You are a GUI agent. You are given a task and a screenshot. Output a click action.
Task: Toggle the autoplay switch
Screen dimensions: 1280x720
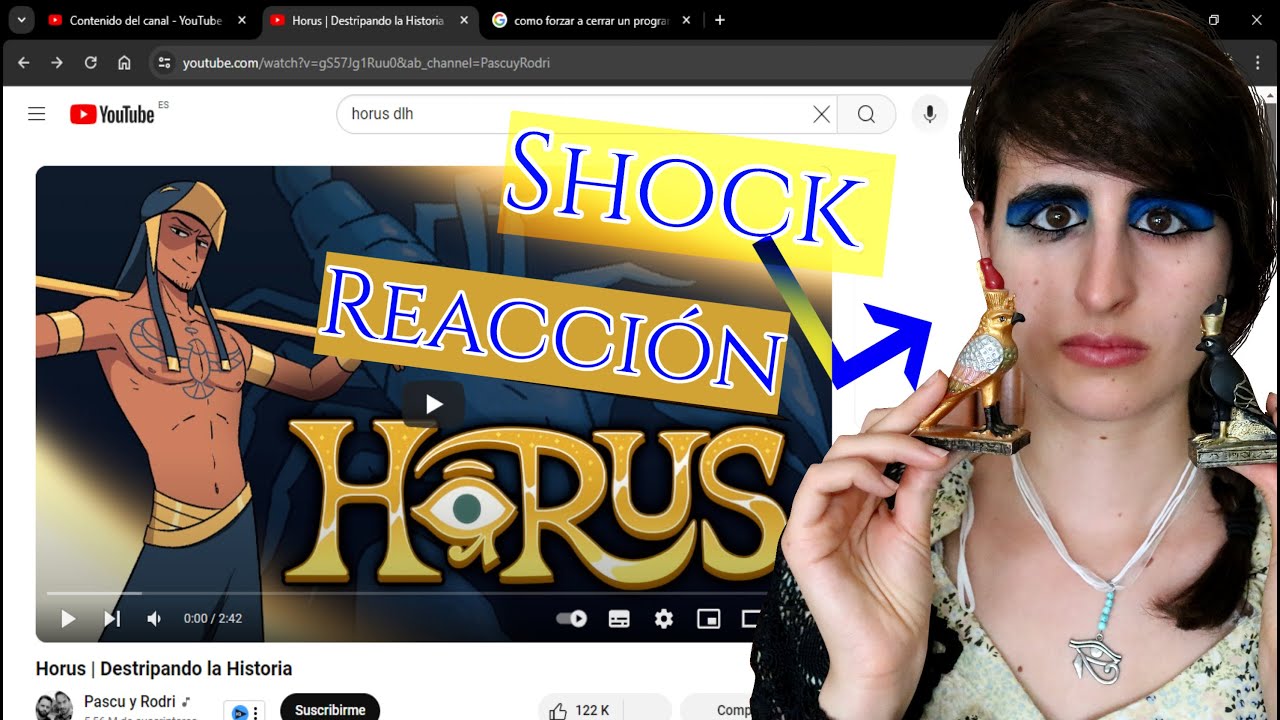[572, 619]
